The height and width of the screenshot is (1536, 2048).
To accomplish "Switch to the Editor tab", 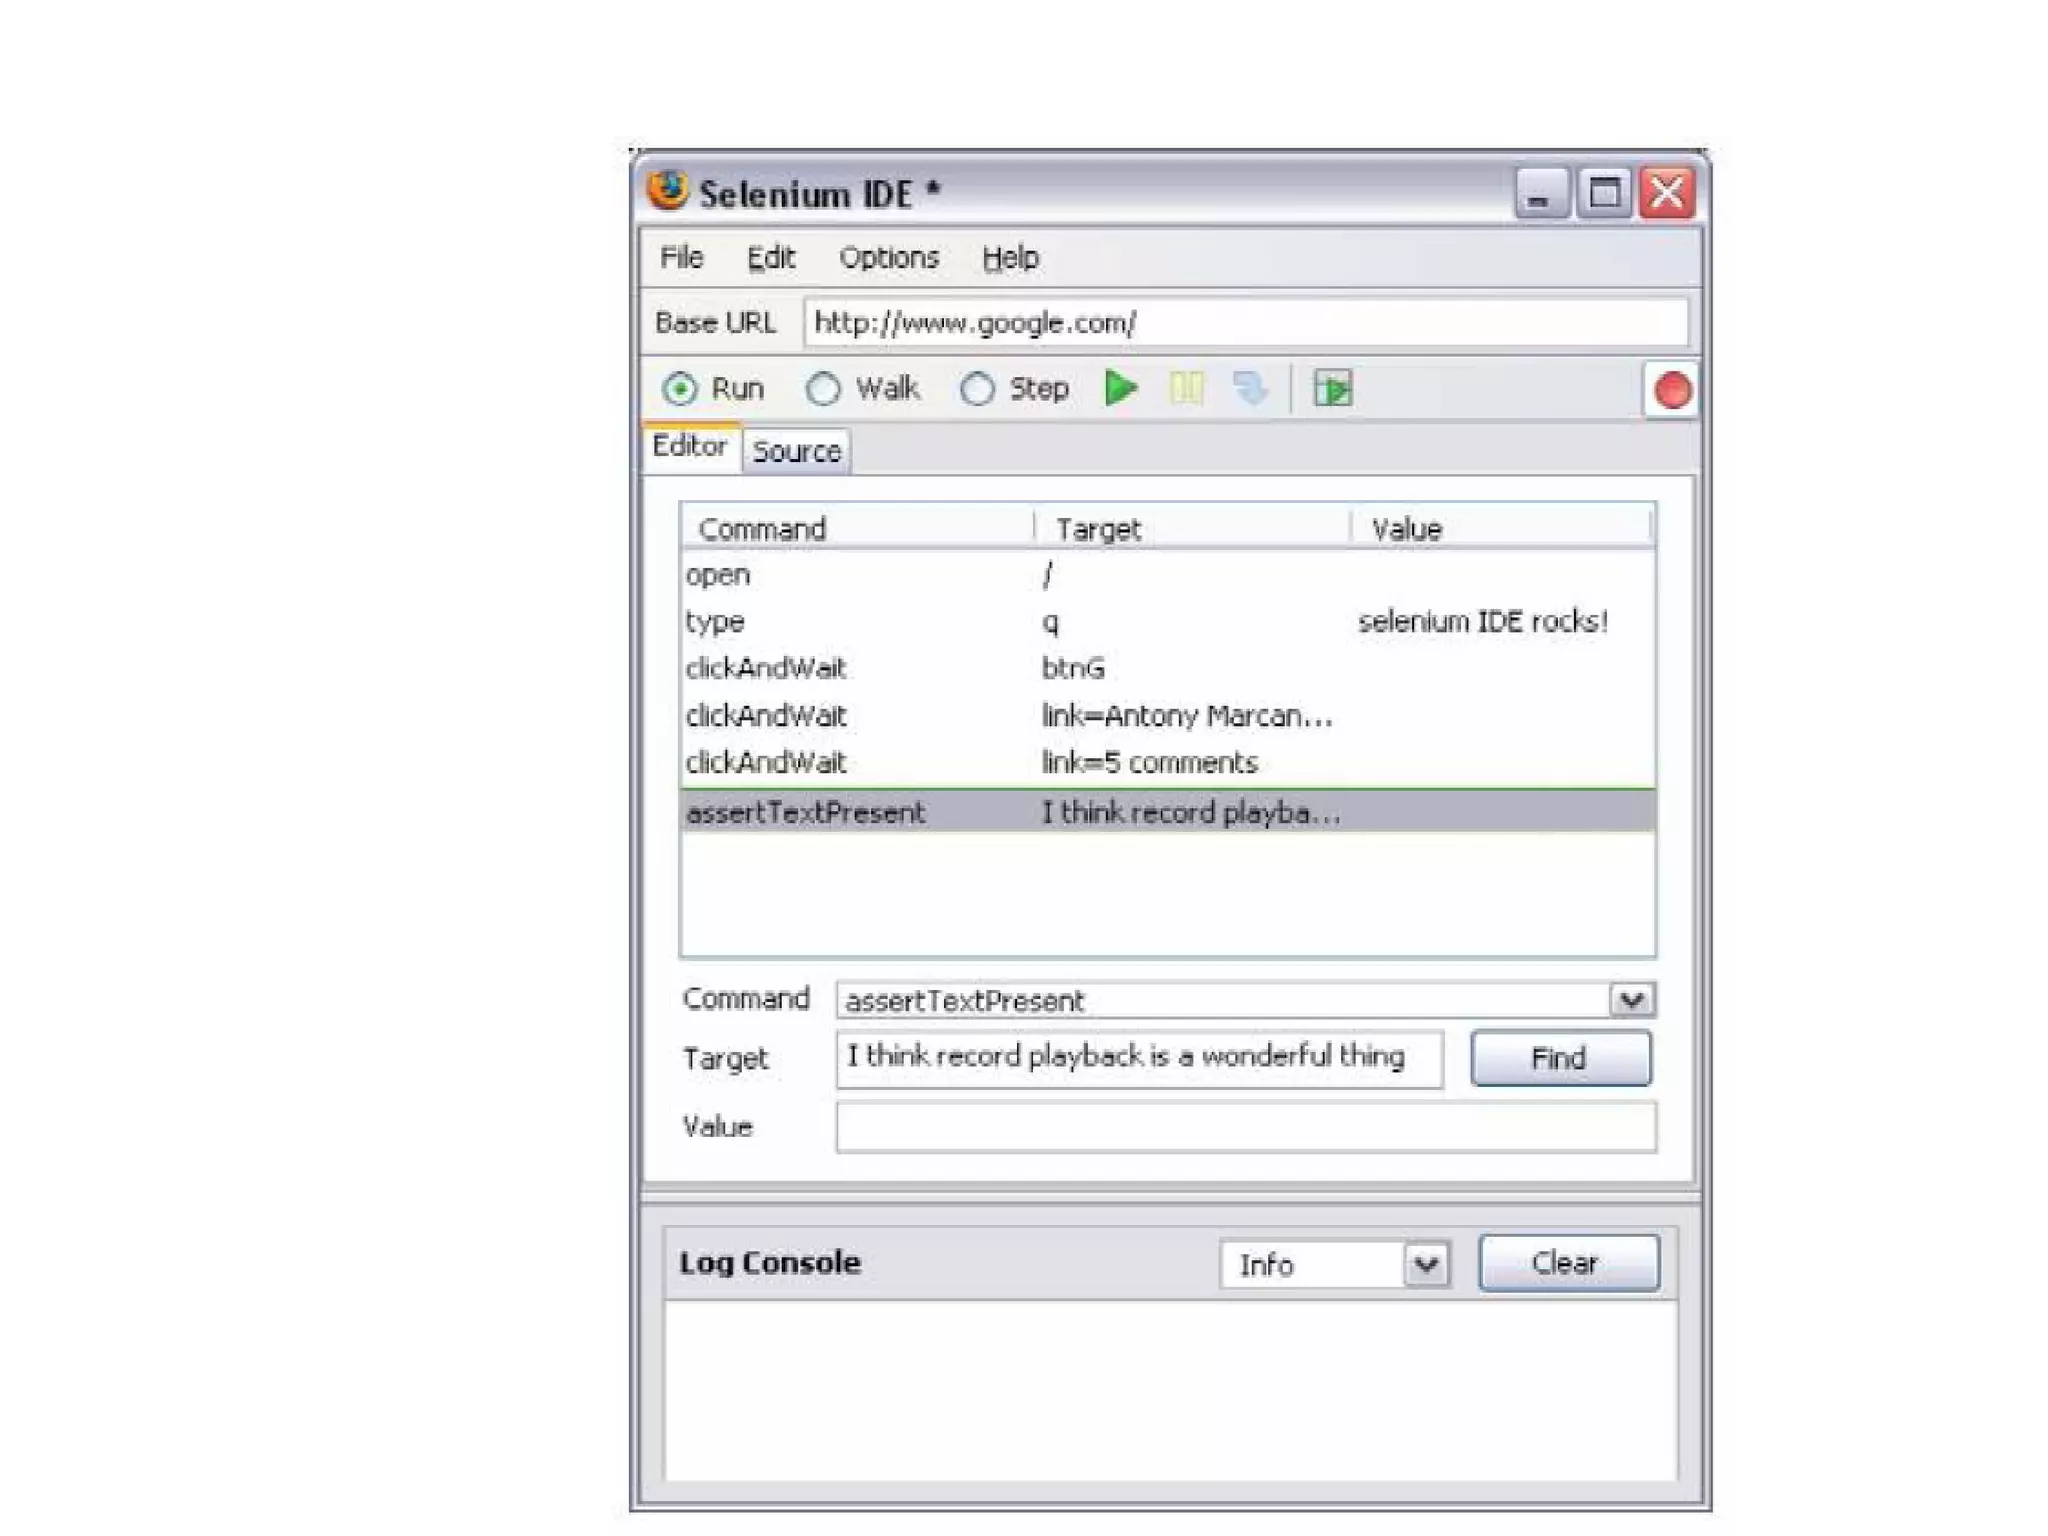I will click(690, 446).
